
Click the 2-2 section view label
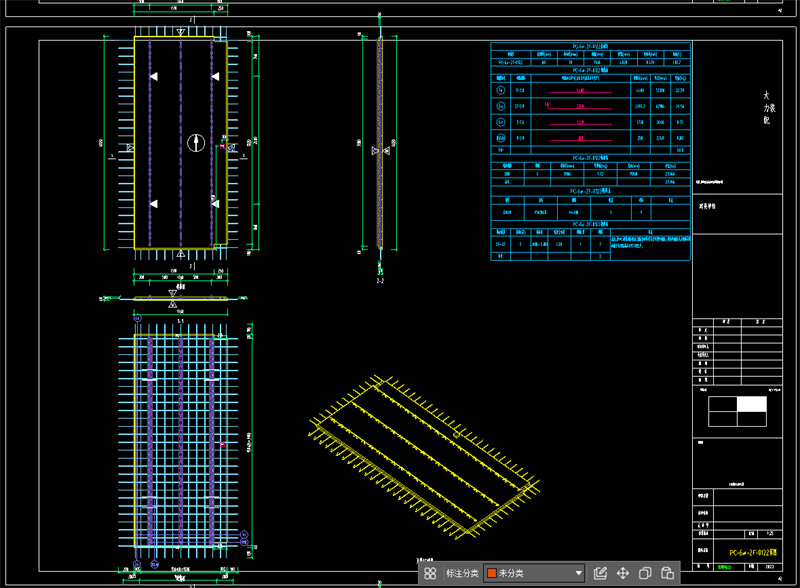point(380,281)
